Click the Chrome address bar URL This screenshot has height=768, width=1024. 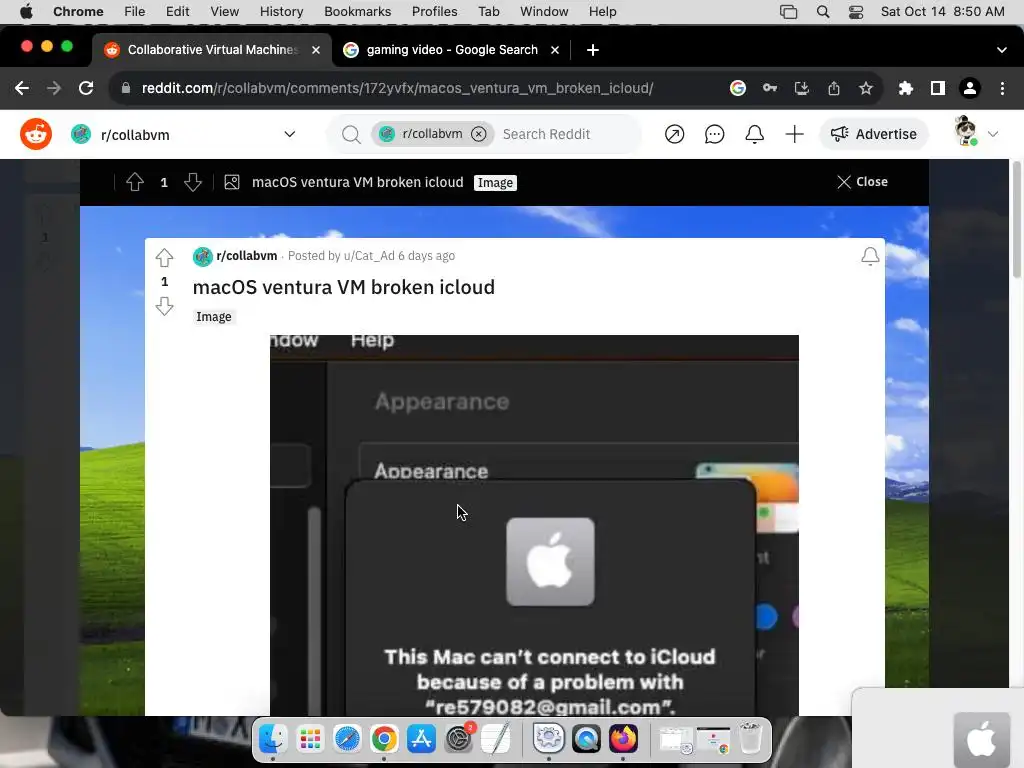[x=397, y=88]
